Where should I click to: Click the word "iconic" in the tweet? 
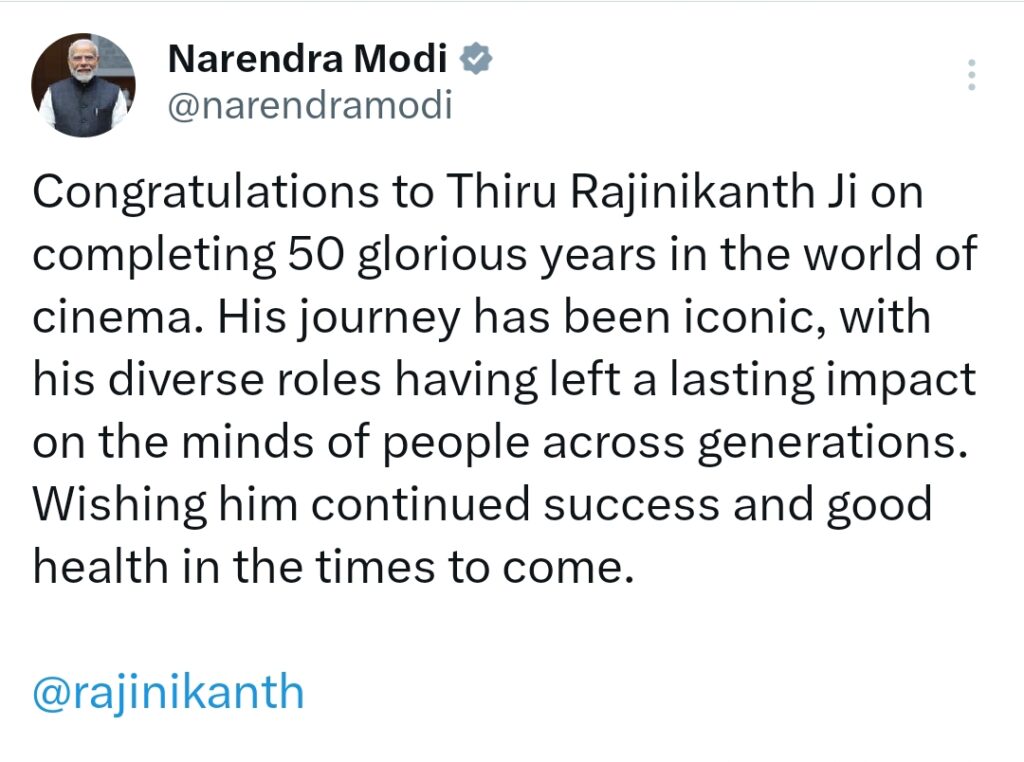[x=714, y=319]
